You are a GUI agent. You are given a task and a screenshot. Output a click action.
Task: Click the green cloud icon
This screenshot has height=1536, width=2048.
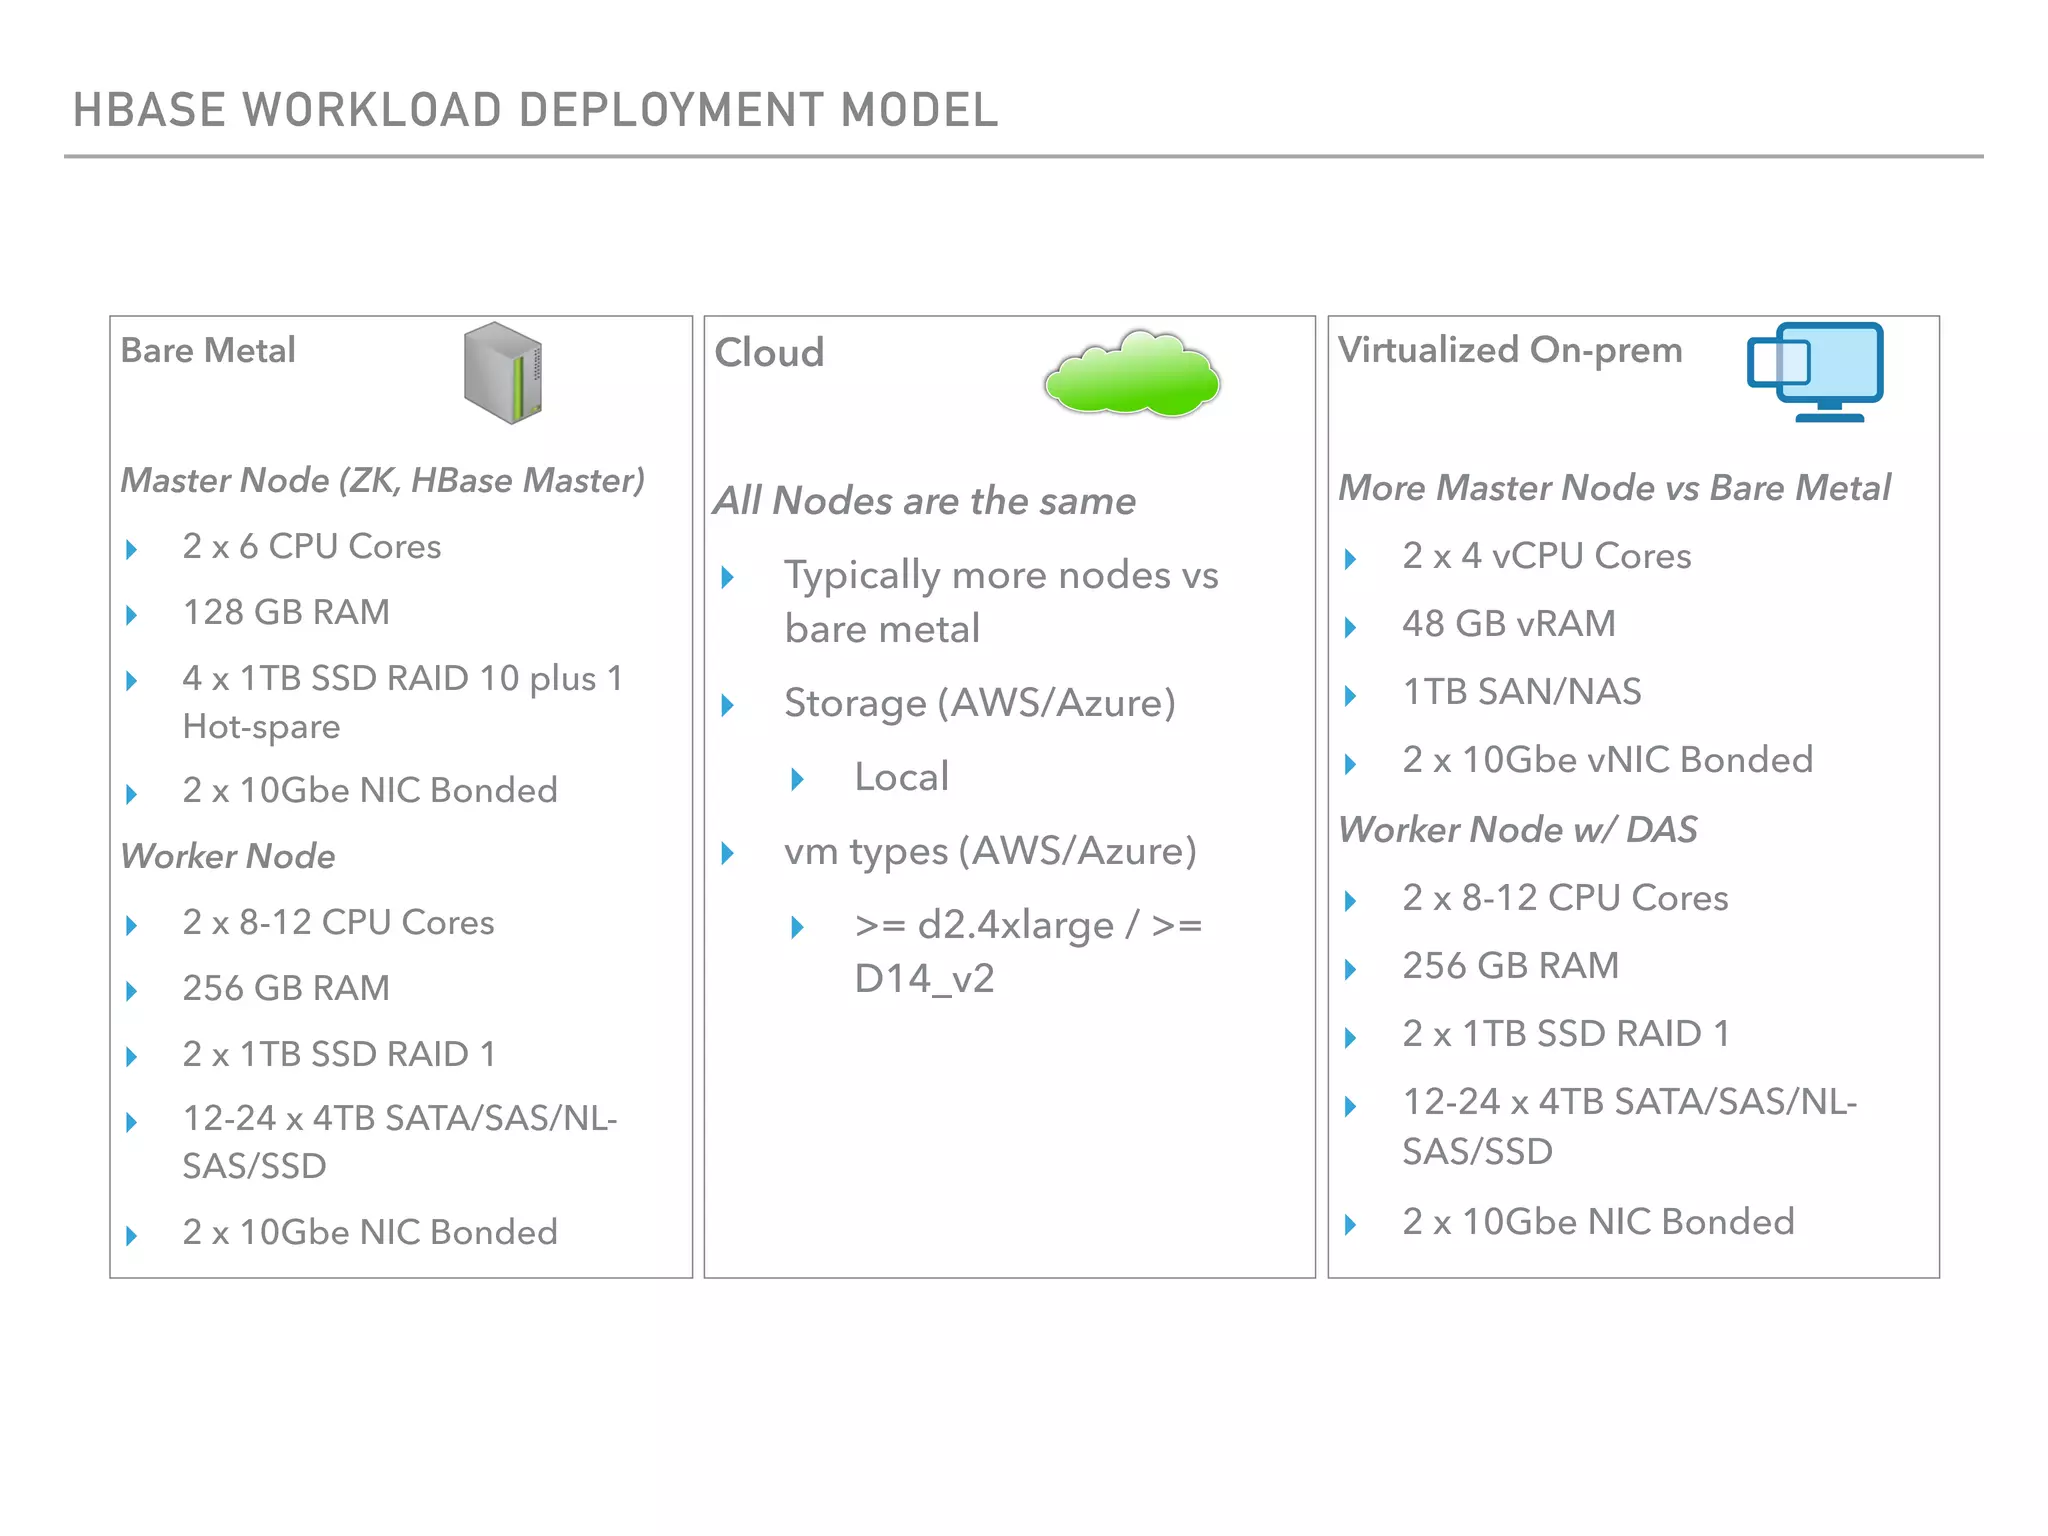[1132, 374]
